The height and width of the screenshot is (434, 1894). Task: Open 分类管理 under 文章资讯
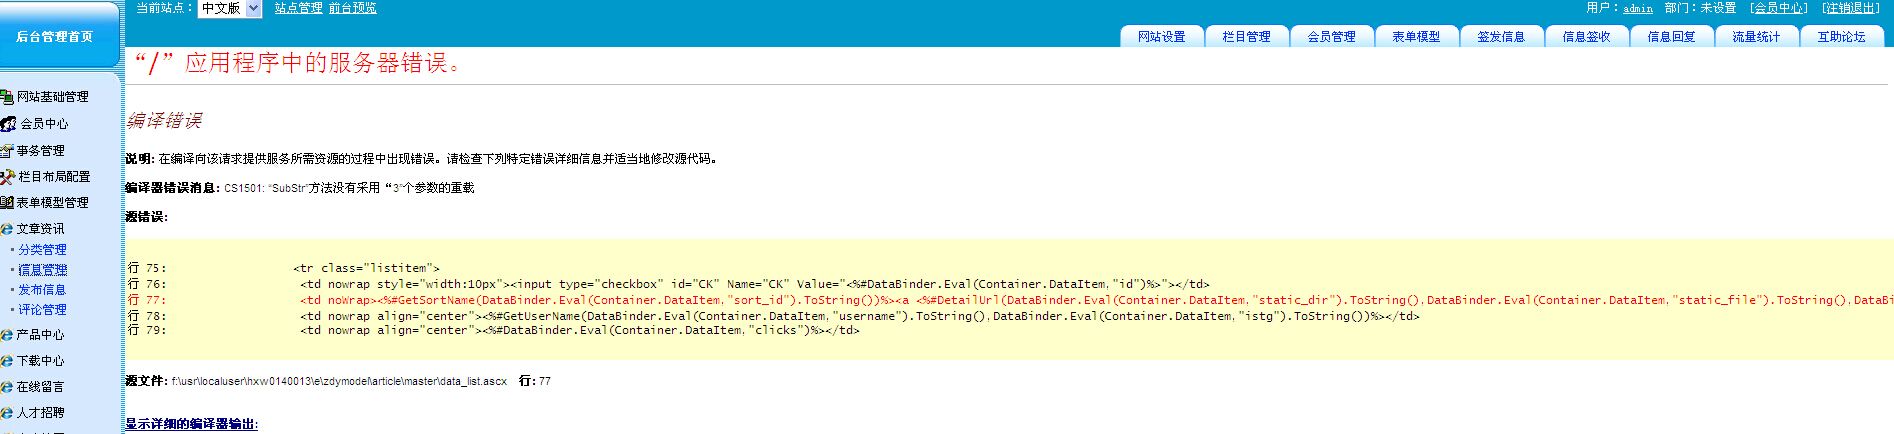pyautogui.click(x=43, y=250)
